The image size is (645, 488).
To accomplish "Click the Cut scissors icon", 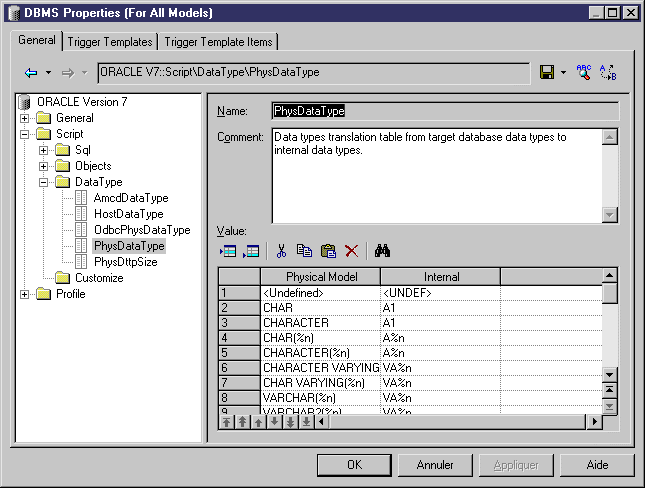I will (x=282, y=251).
